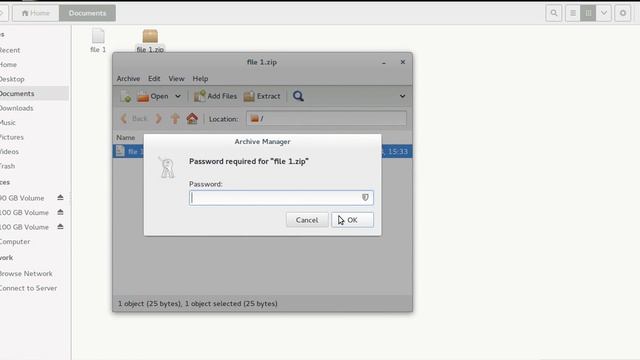Open Trash in the sidebar
Image resolution: width=640 pixels, height=360 pixels.
tap(8, 166)
